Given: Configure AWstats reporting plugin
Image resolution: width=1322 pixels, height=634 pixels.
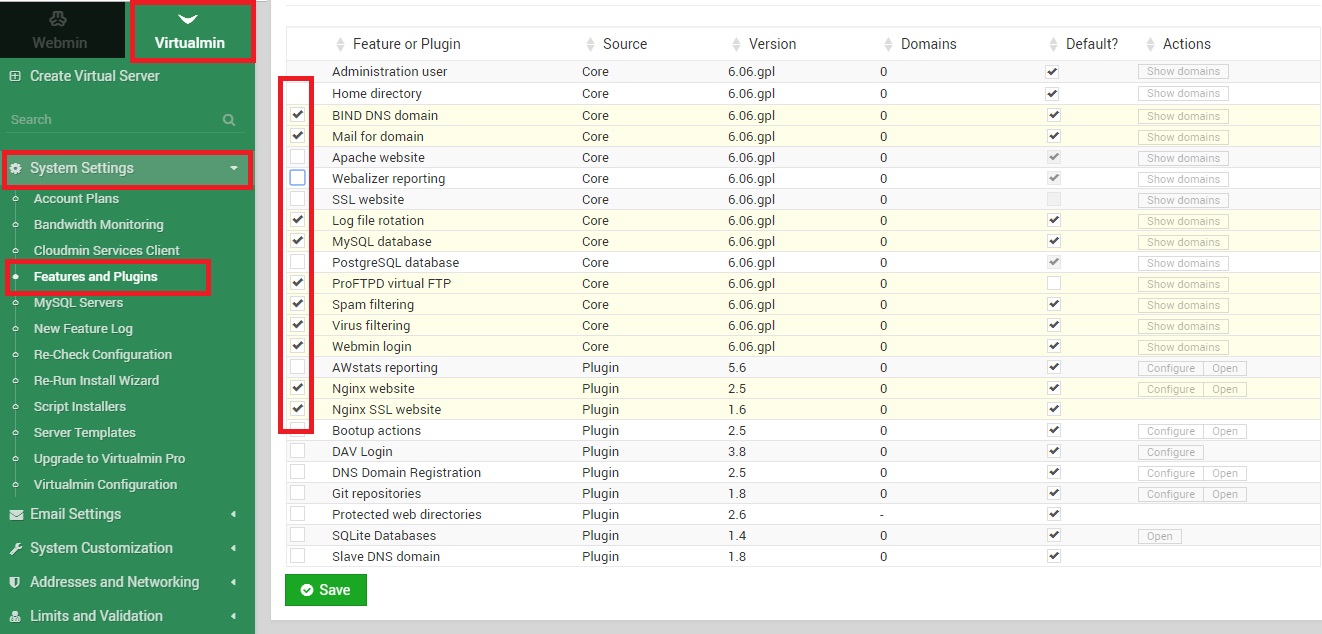Looking at the screenshot, I should (1170, 368).
